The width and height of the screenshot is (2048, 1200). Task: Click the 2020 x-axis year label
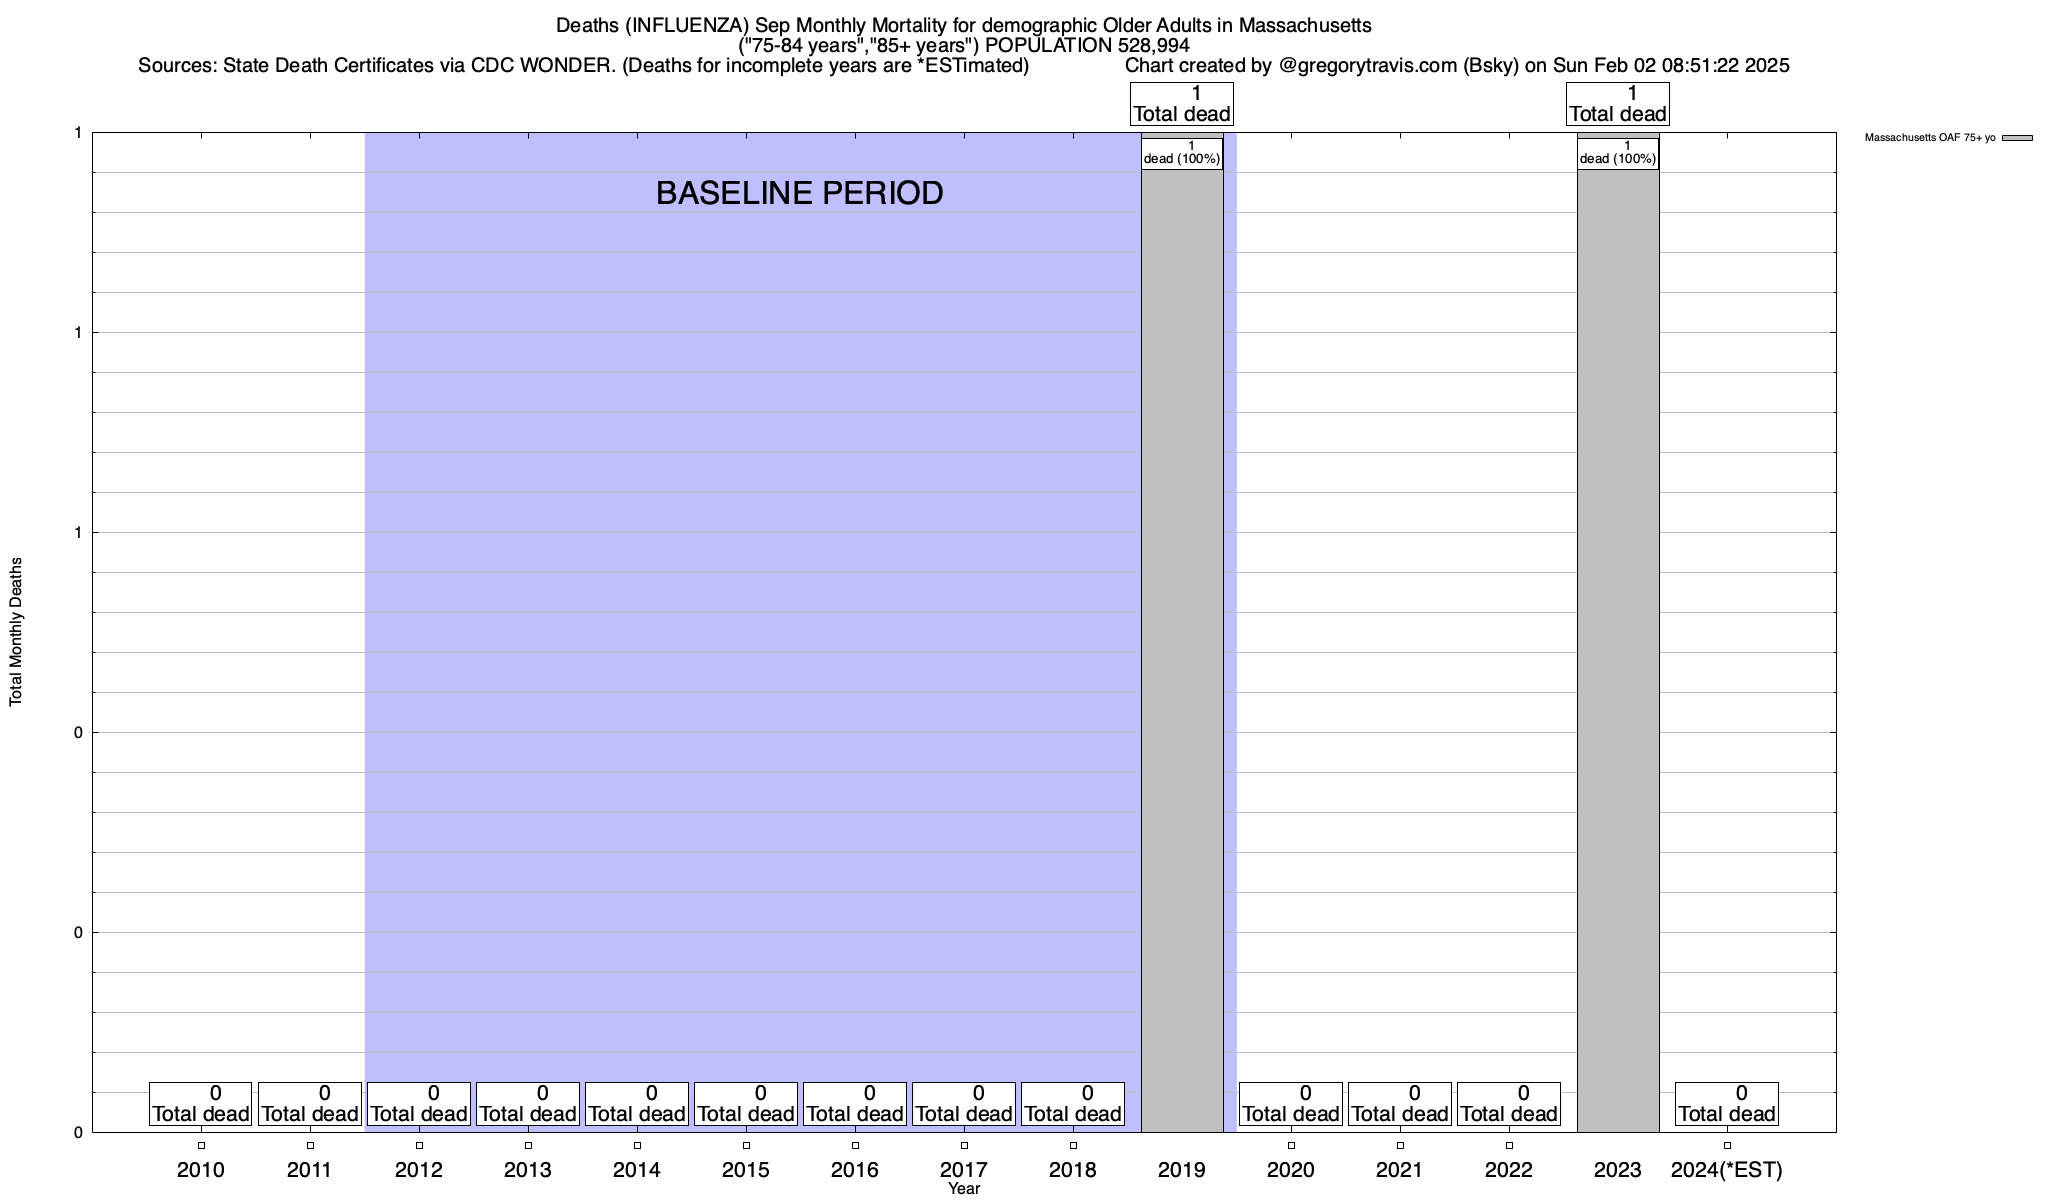1291,1170
